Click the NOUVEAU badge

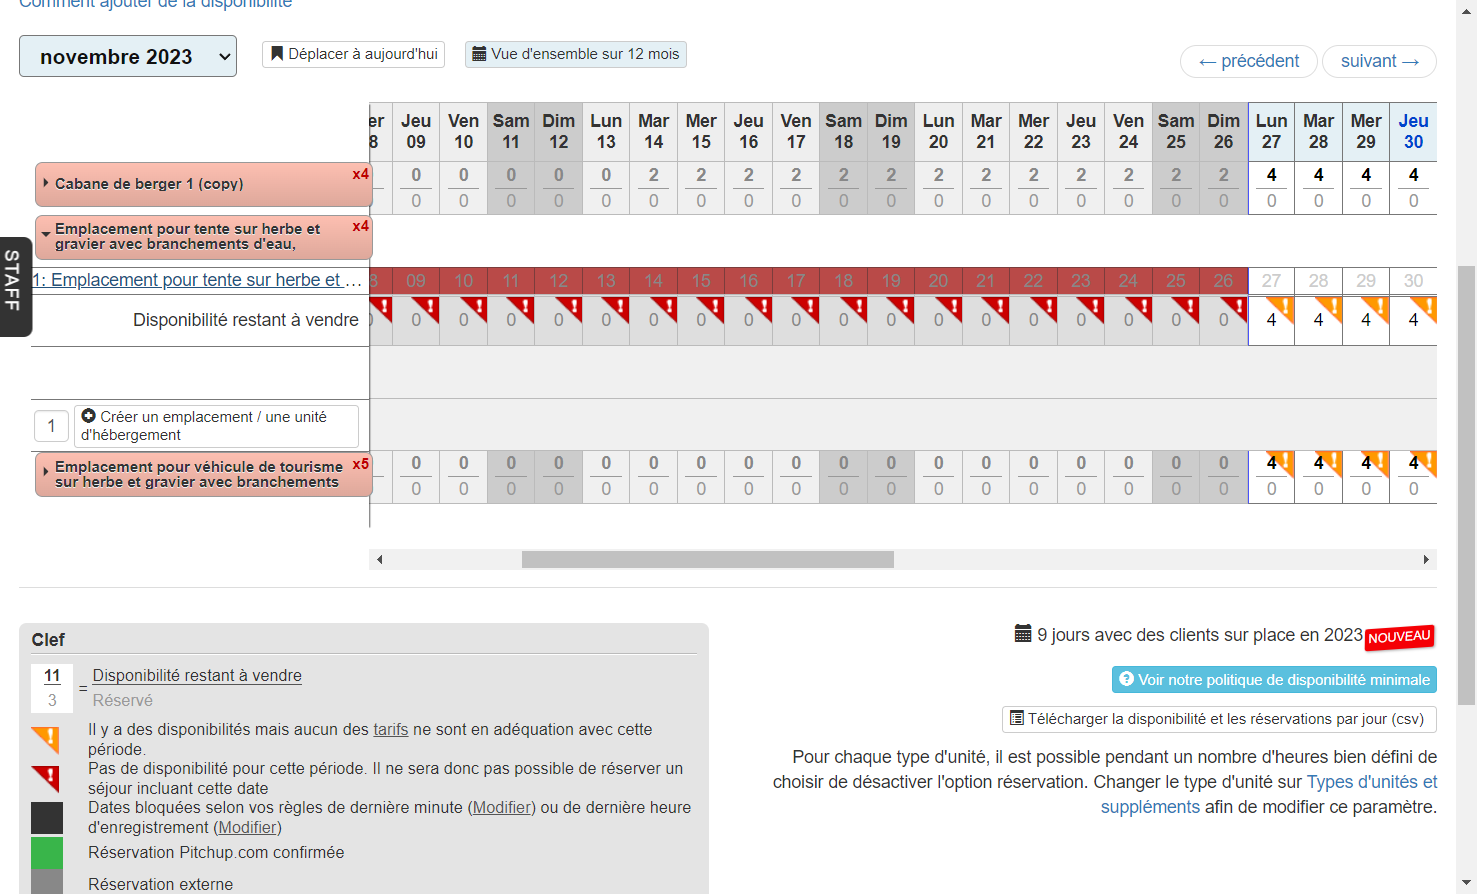[x=1400, y=637]
